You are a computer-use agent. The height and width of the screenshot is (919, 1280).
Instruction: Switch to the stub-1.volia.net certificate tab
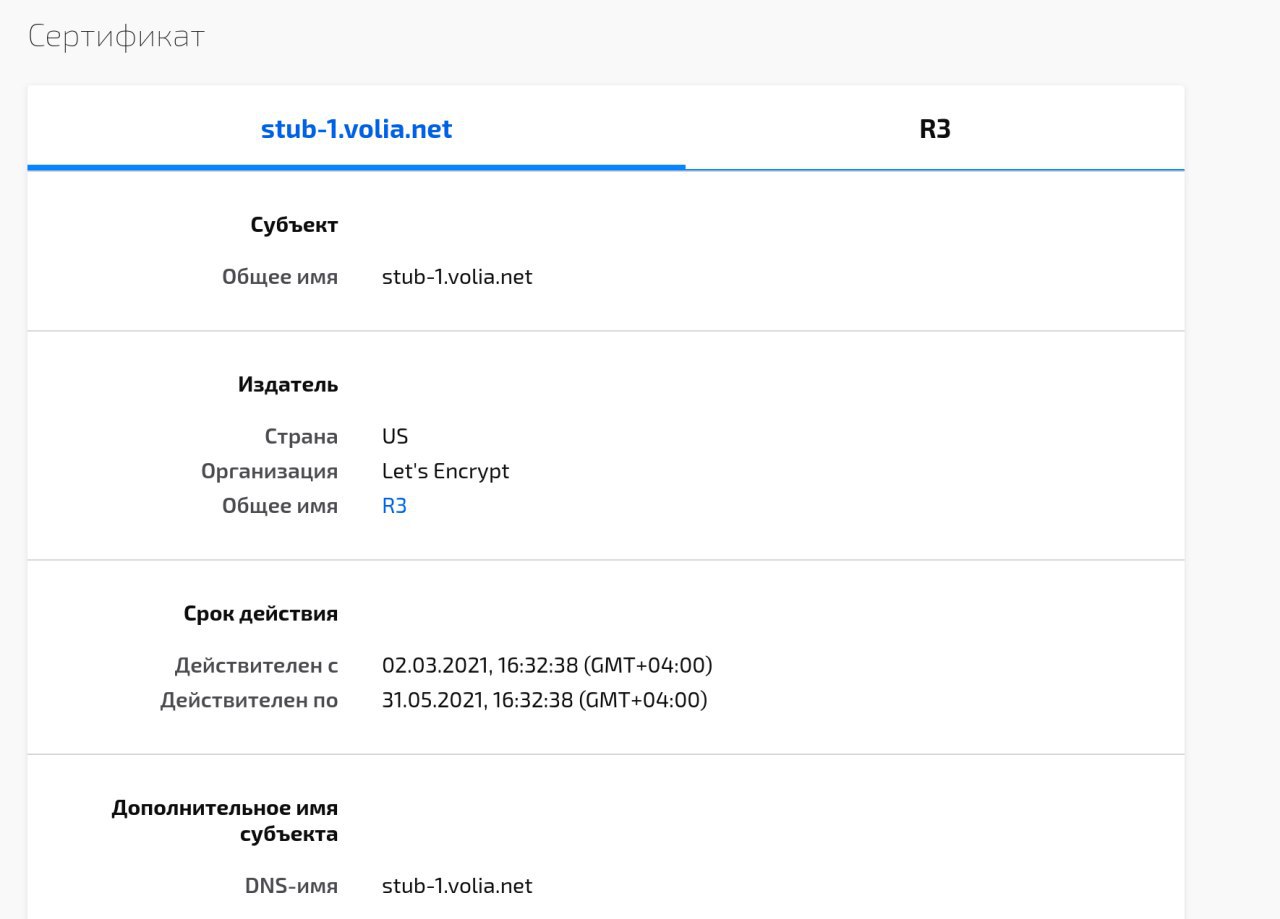[356, 129]
